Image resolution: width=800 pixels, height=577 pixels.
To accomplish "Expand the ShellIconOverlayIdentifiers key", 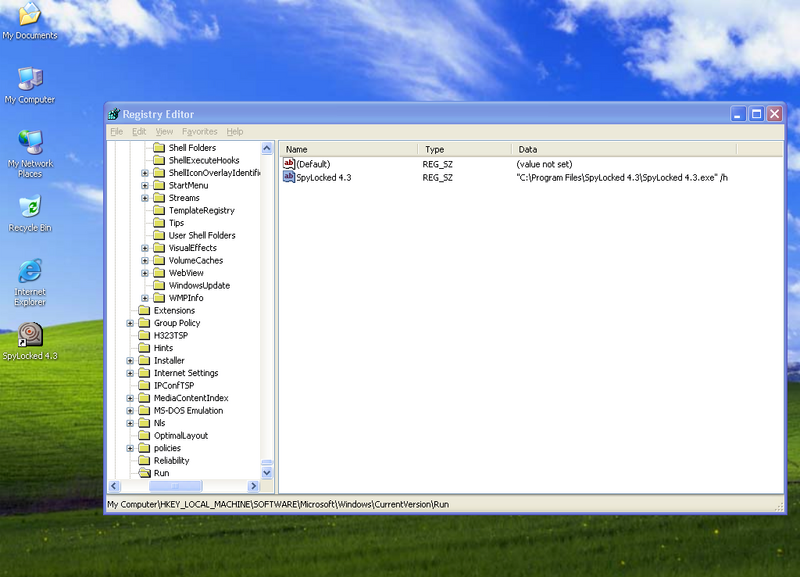I will (145, 173).
